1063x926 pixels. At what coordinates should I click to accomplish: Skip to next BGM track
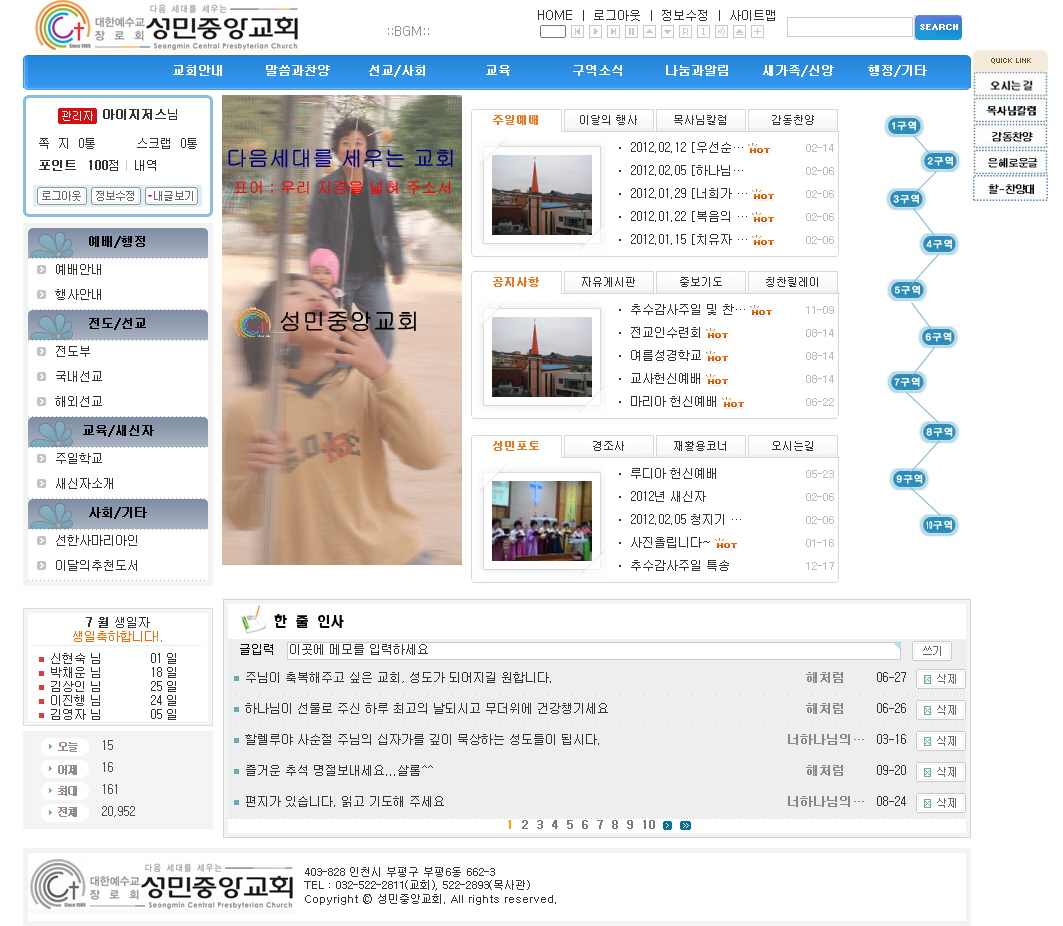(x=613, y=32)
